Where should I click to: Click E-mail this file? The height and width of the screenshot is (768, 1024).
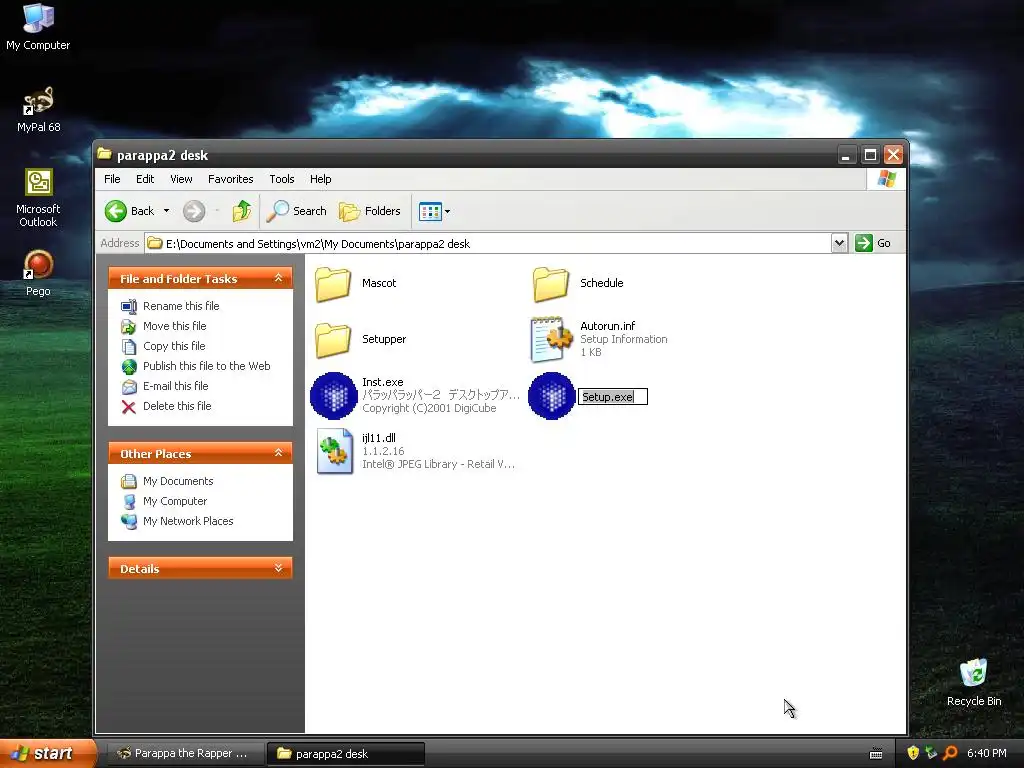pyautogui.click(x=165, y=387)
